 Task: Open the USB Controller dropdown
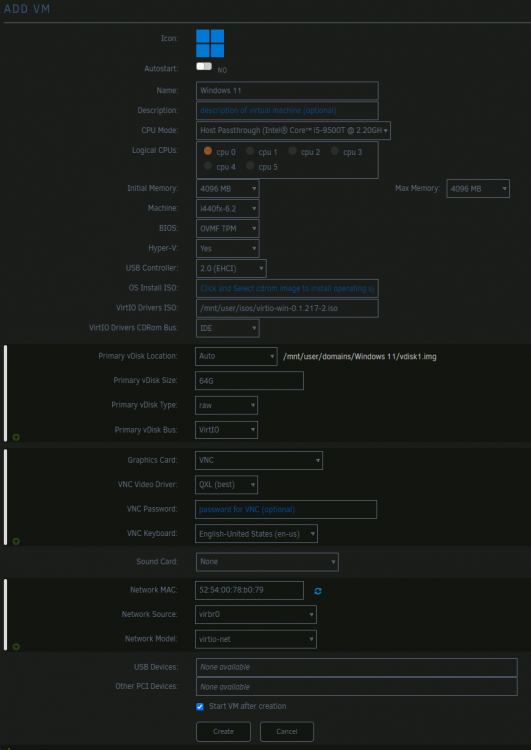pyautogui.click(x=231, y=268)
